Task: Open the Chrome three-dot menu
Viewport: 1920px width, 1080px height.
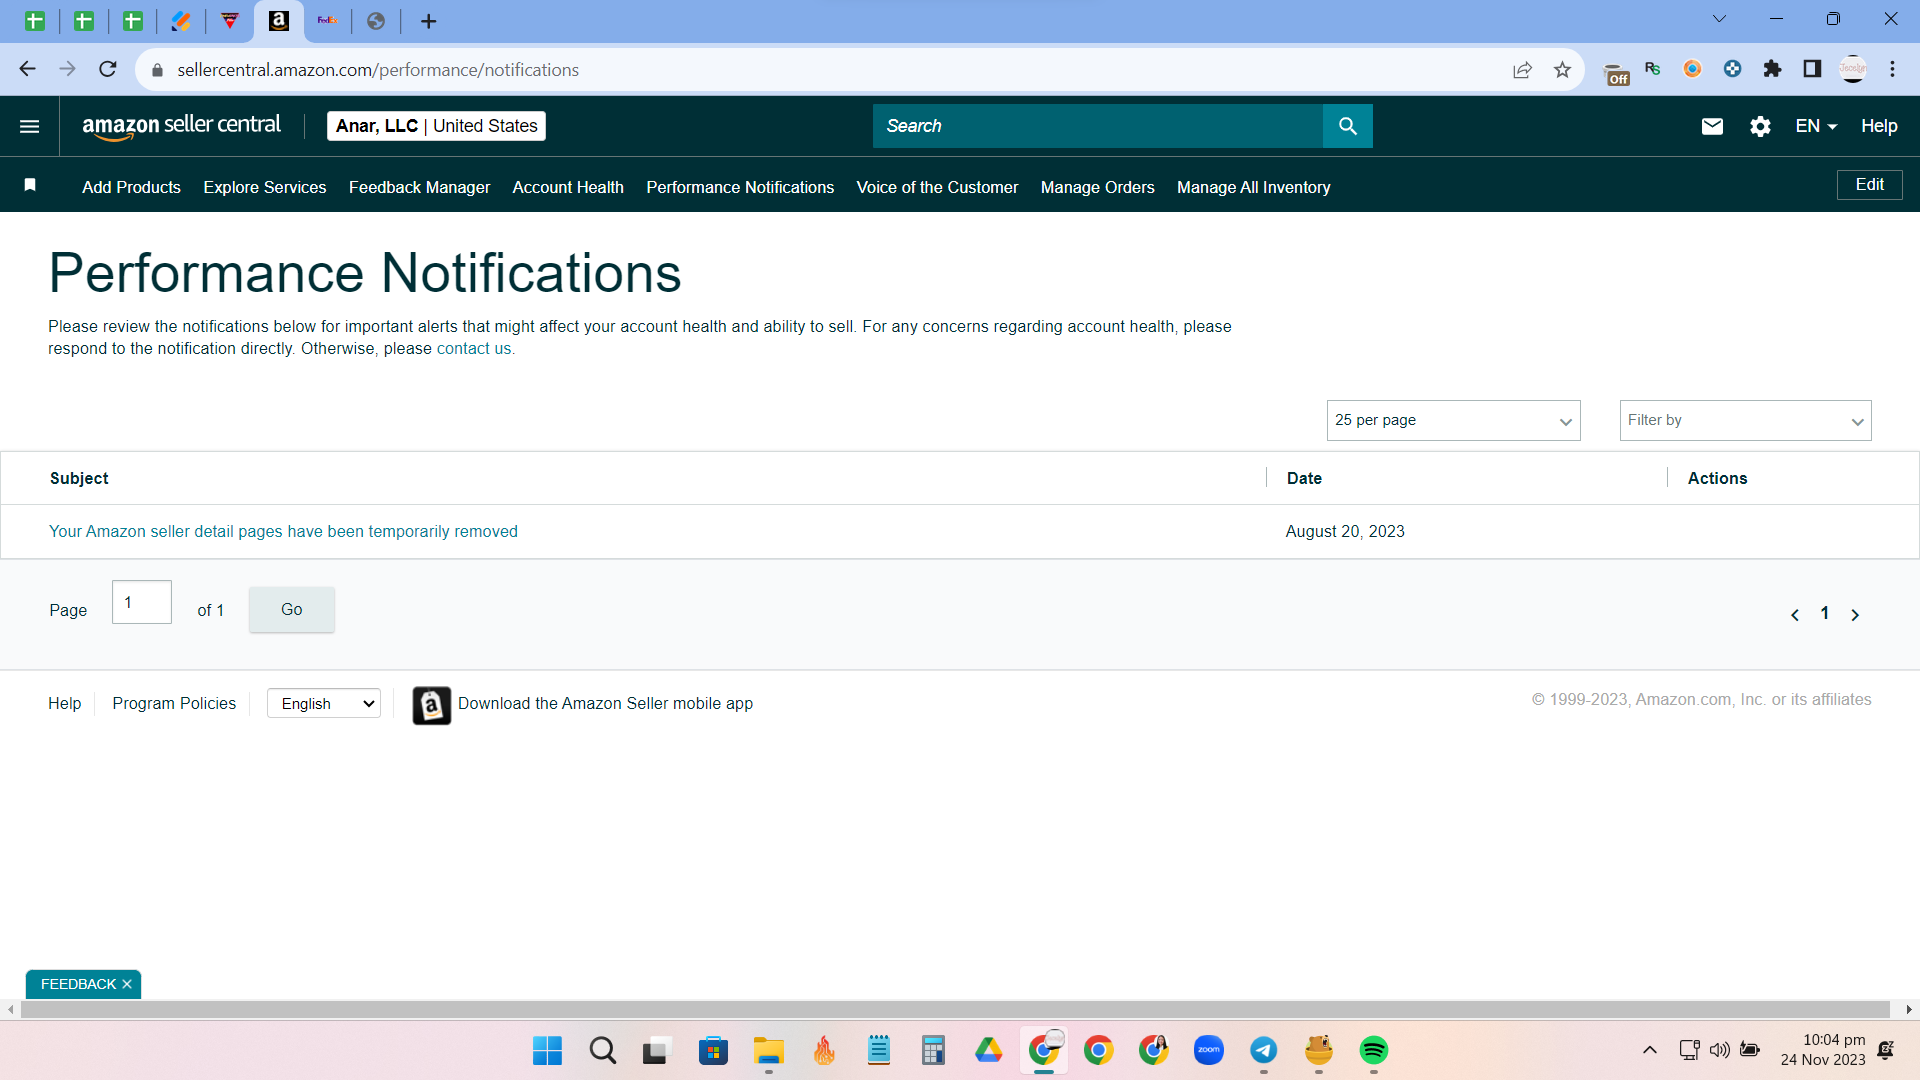Action: click(x=1892, y=69)
